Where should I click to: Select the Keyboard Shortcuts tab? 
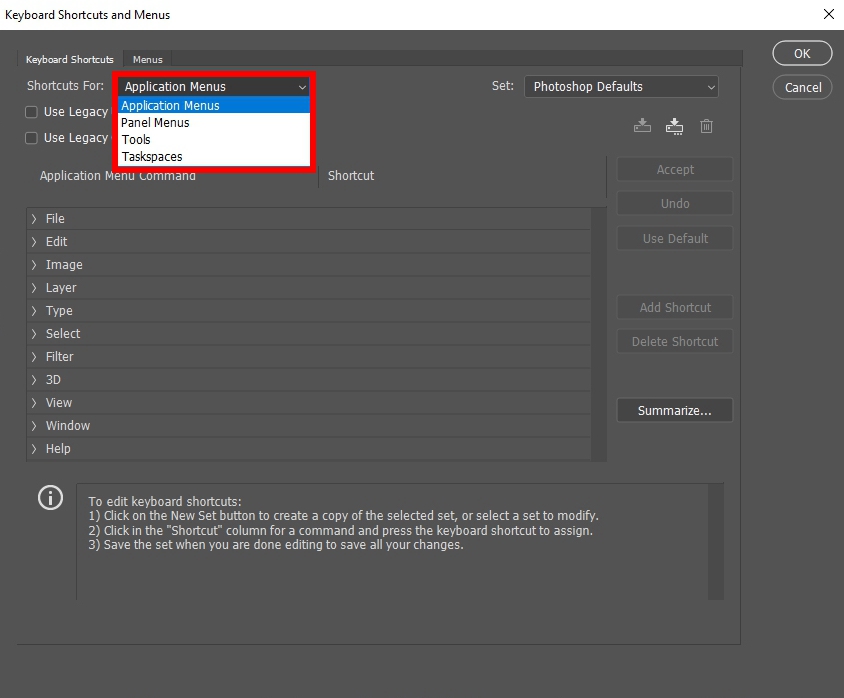[69, 59]
